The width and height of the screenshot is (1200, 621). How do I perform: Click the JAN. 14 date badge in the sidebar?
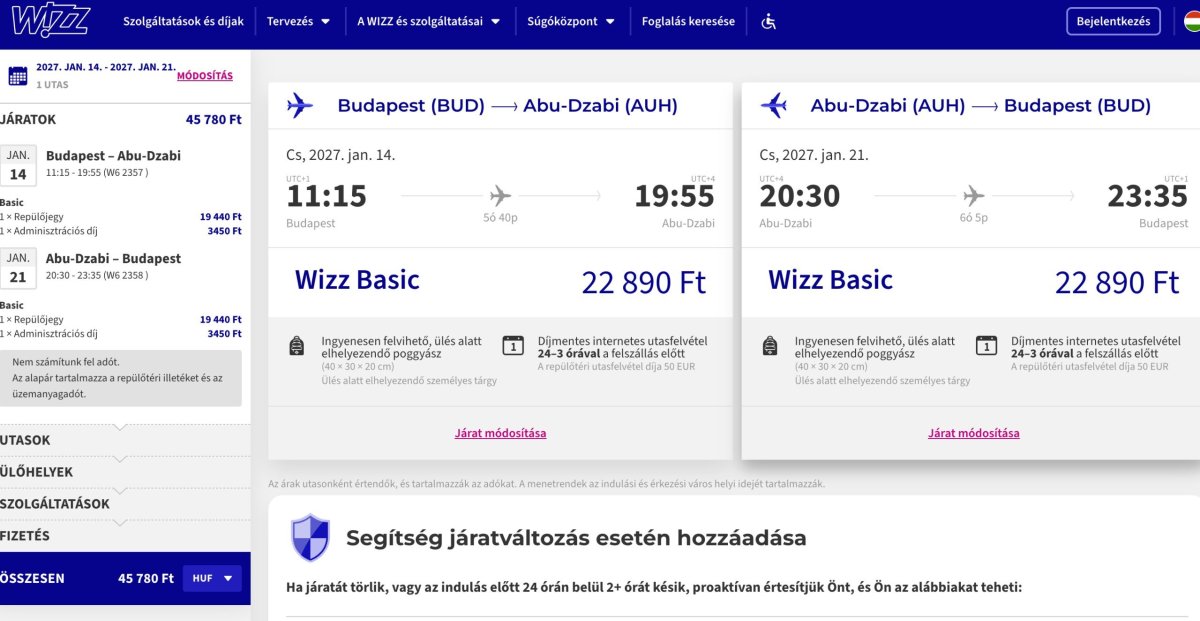coord(18,166)
